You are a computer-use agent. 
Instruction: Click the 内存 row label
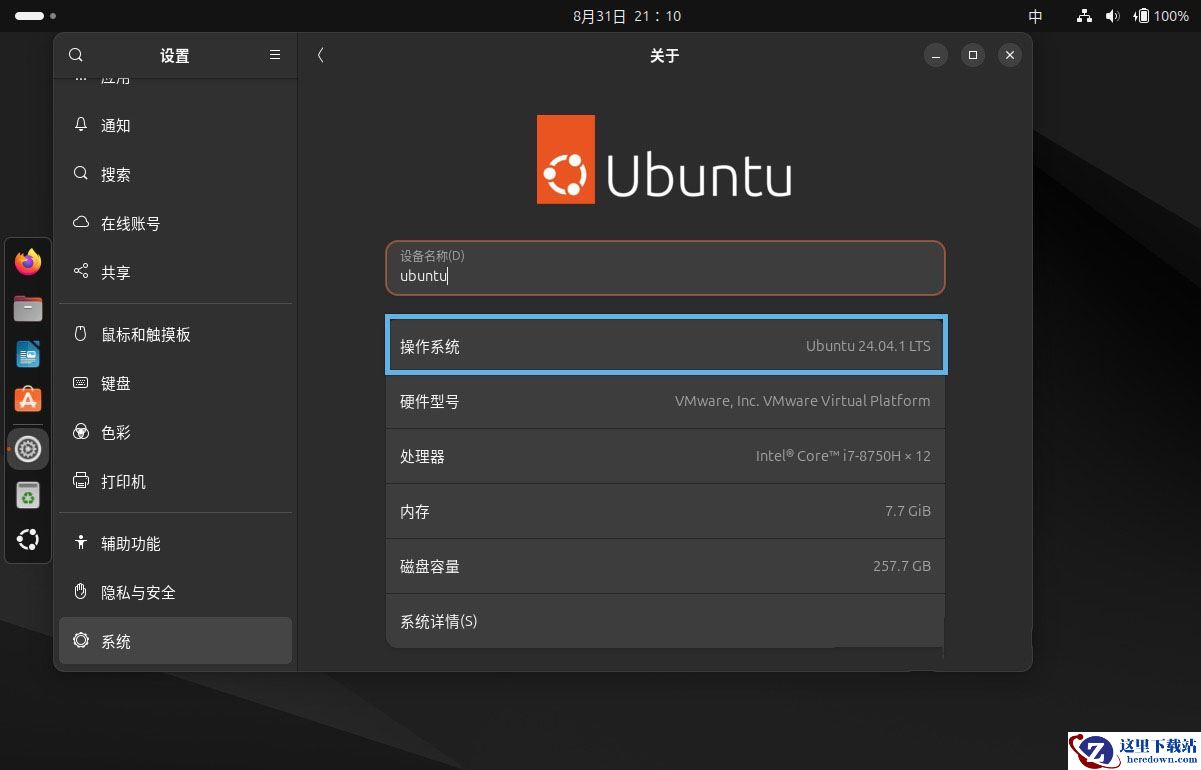415,511
